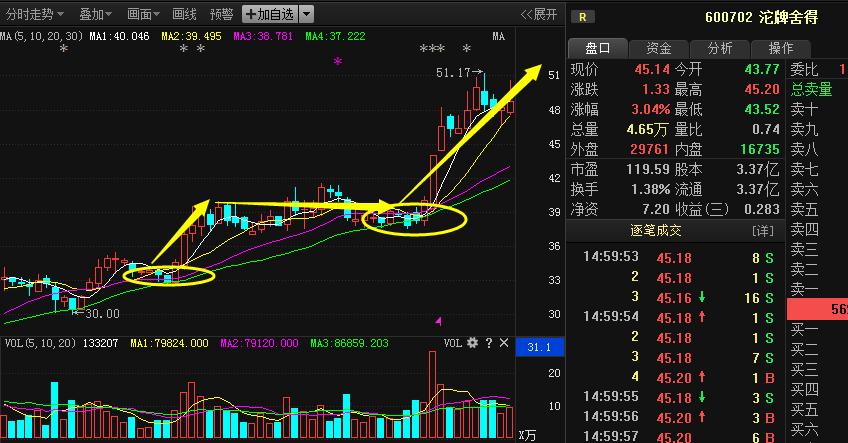
Task: Click the MA1:40.046 moving average label
Action: [x=119, y=36]
